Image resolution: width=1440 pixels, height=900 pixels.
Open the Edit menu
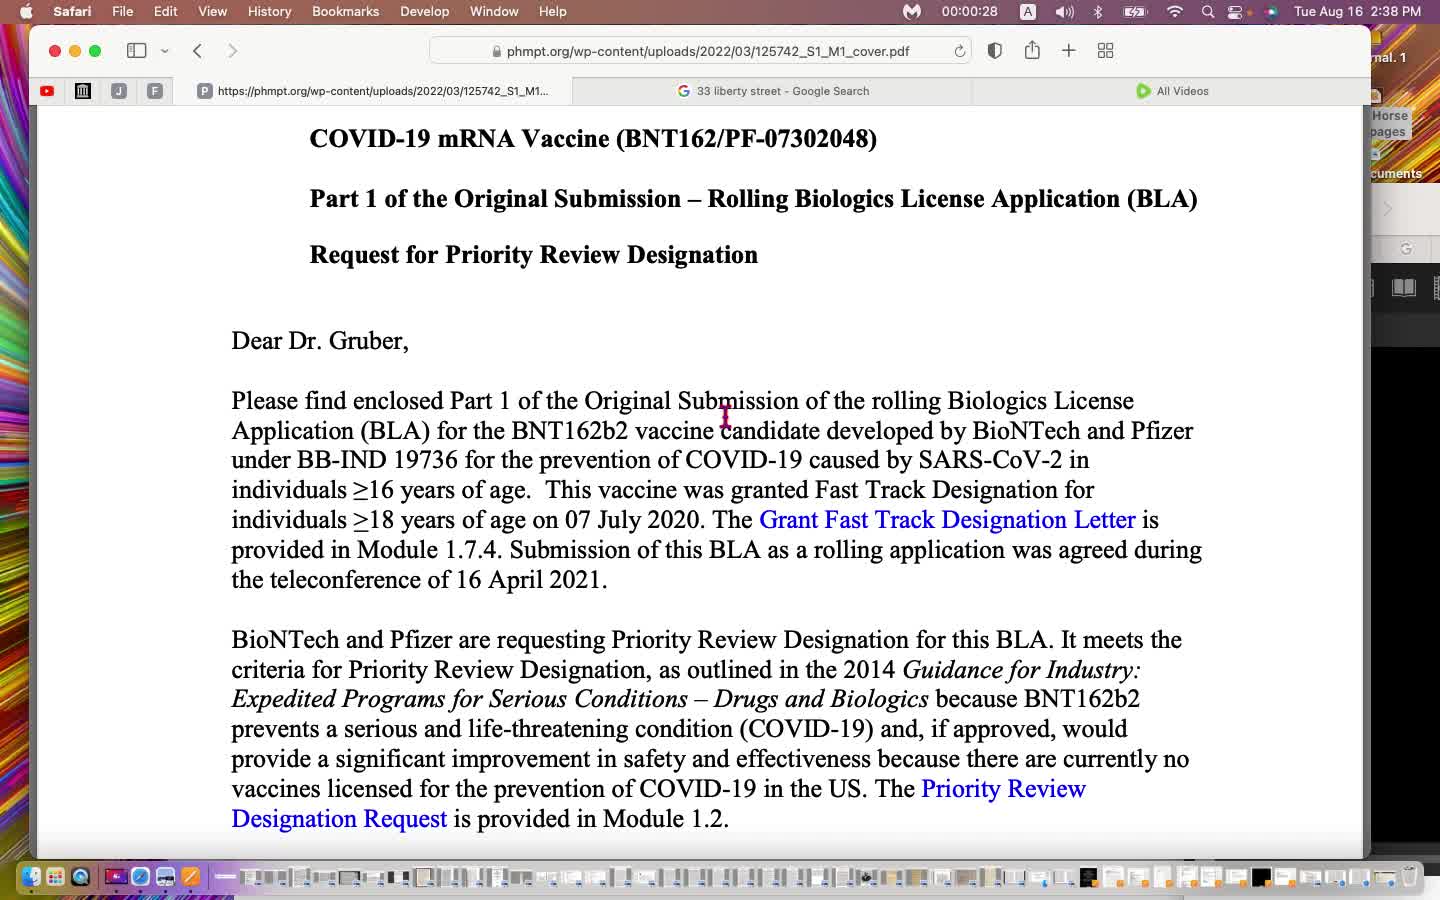coord(166,11)
